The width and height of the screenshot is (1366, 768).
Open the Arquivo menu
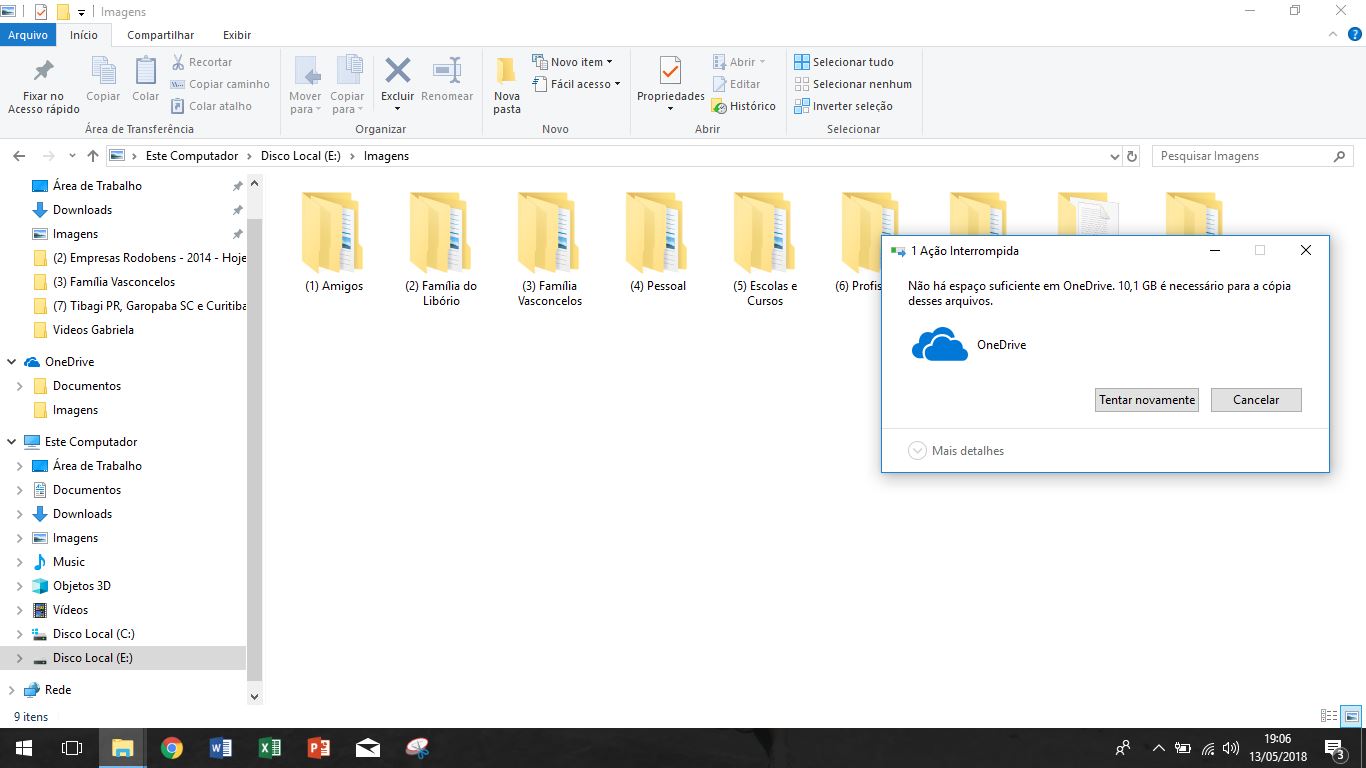[x=28, y=35]
